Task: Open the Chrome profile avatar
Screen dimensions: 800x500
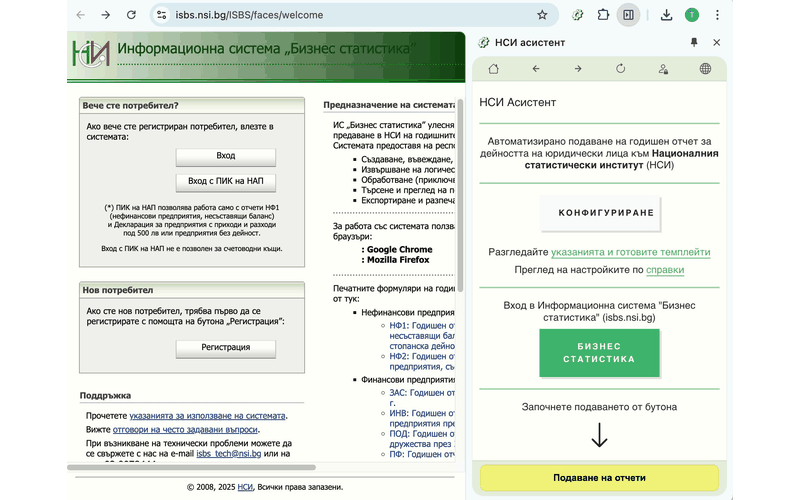Action: pos(691,15)
